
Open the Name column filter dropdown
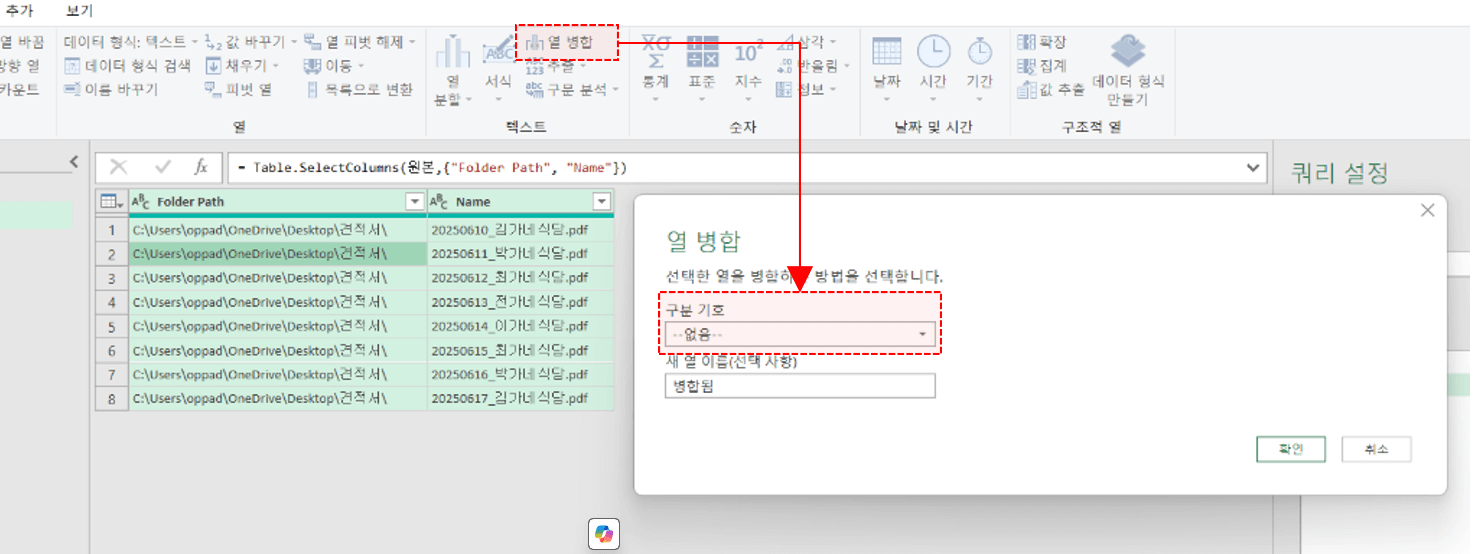point(601,202)
